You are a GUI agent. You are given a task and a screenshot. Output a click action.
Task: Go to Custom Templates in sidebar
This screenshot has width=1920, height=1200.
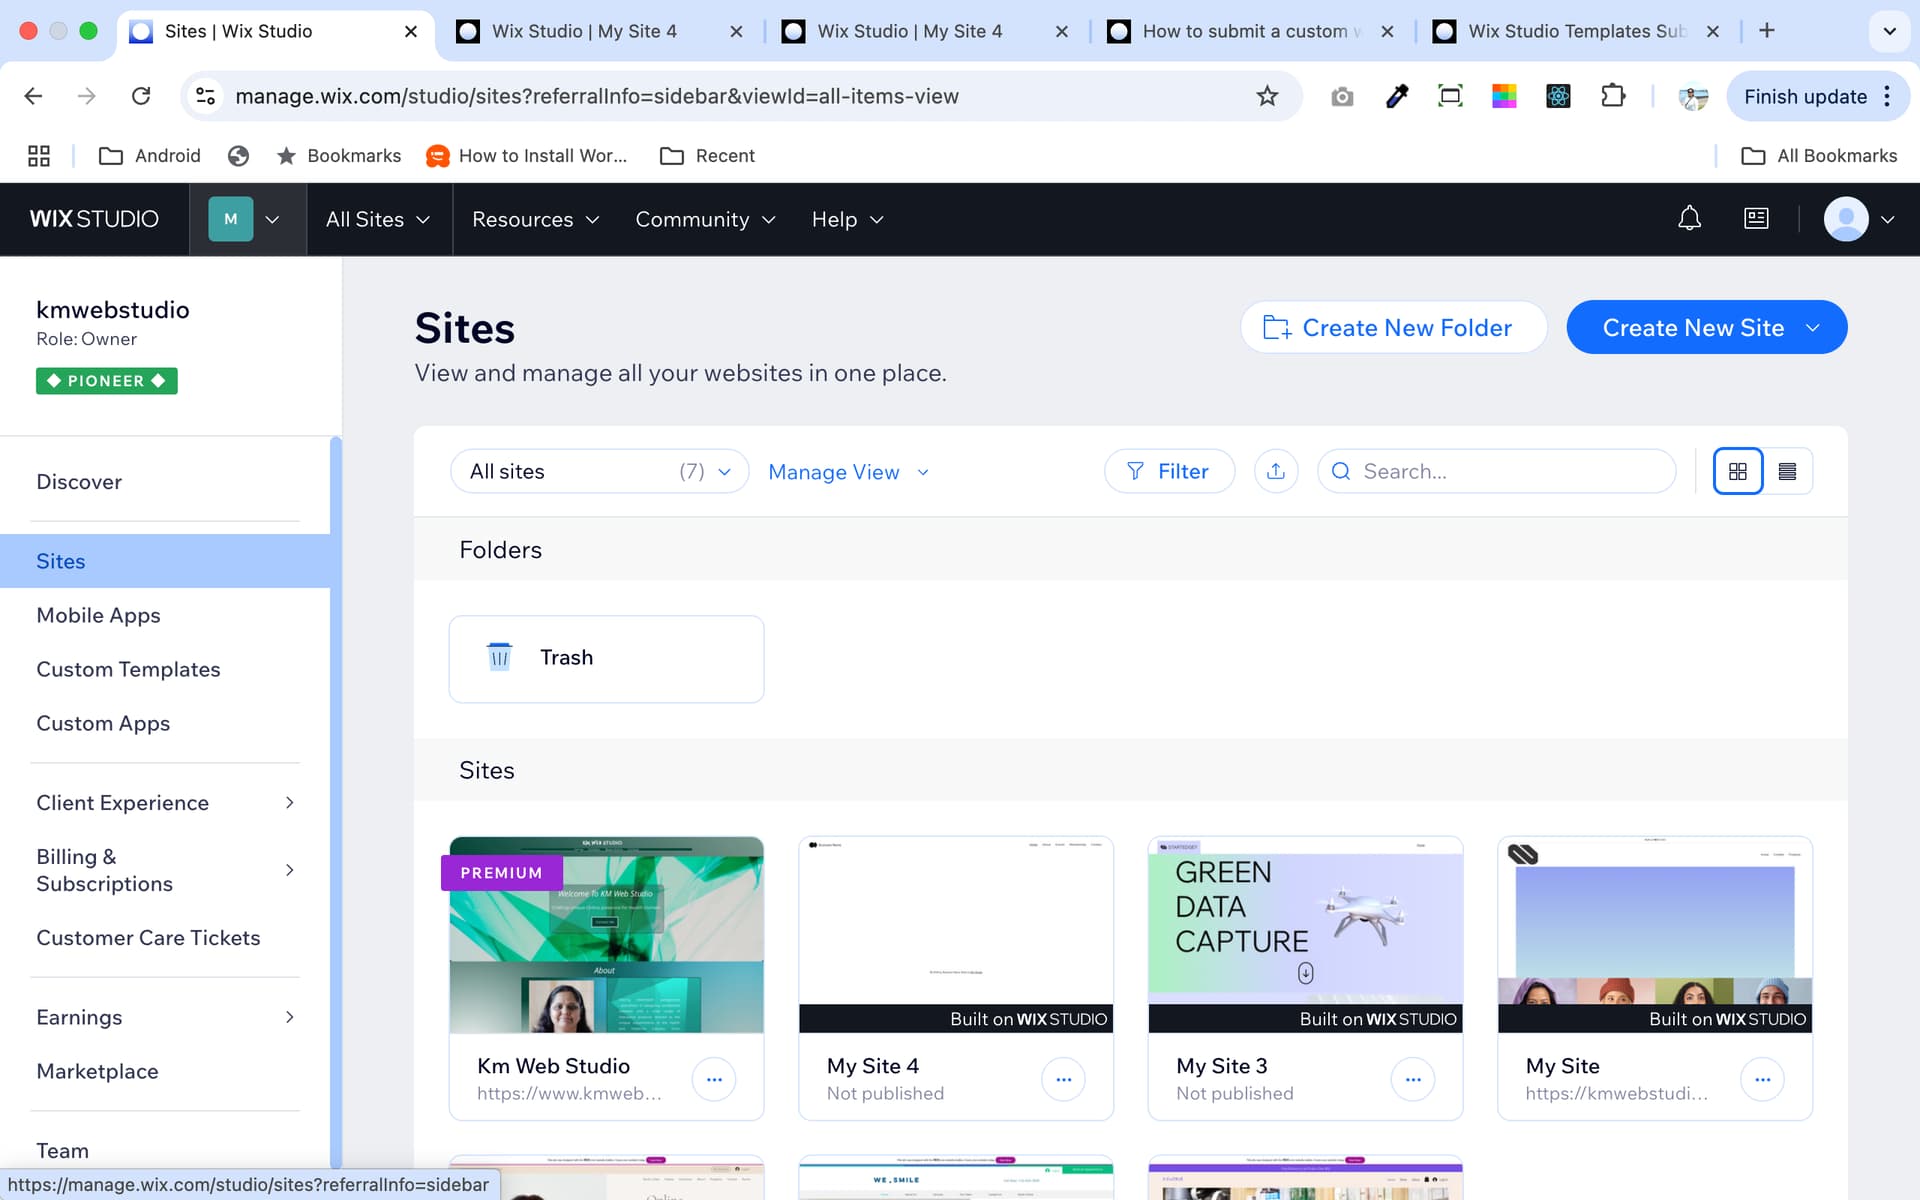128,669
